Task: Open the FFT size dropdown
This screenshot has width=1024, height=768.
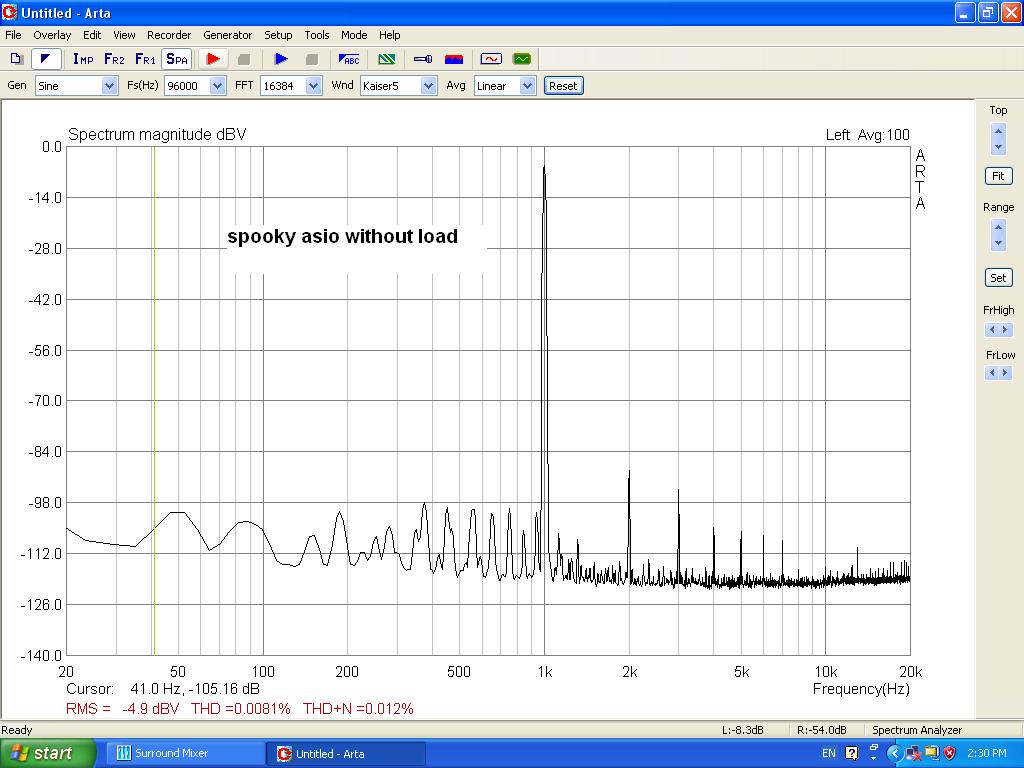Action: [x=313, y=86]
